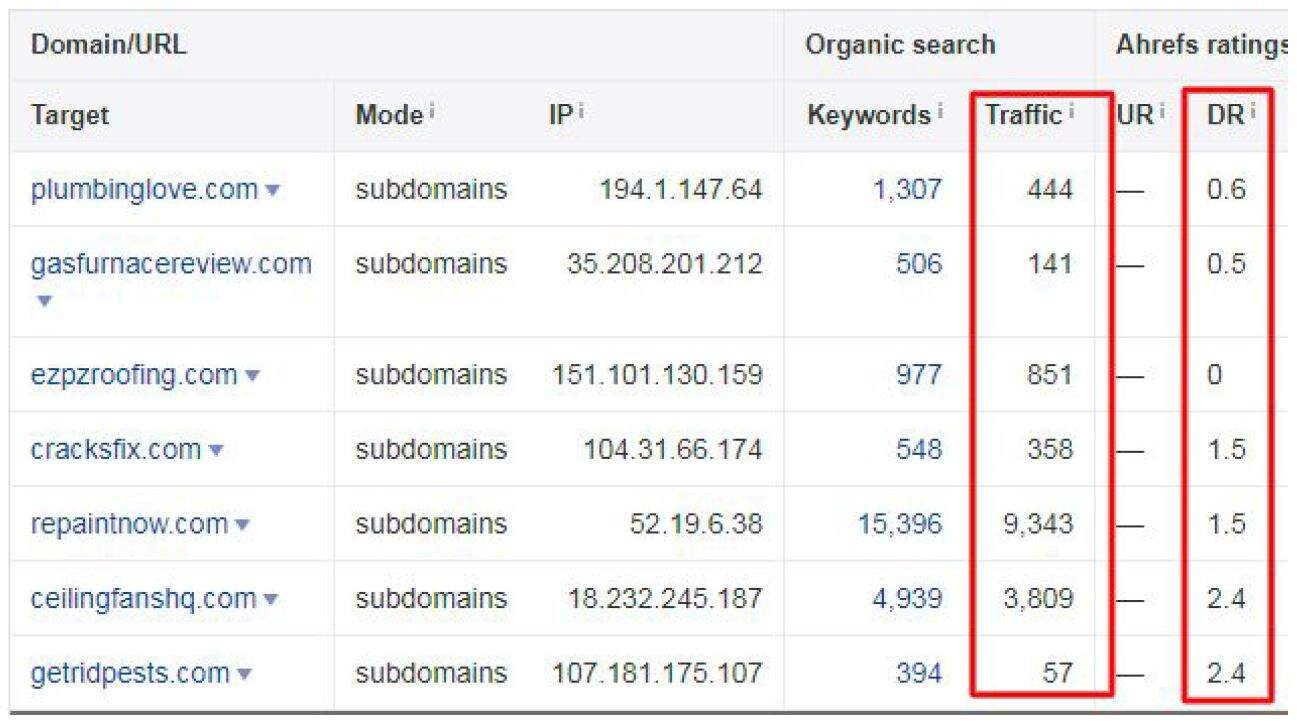Image resolution: width=1297 pixels, height=721 pixels.
Task: Click keywords count 15,396 for repaintnow.com
Action: tap(899, 524)
